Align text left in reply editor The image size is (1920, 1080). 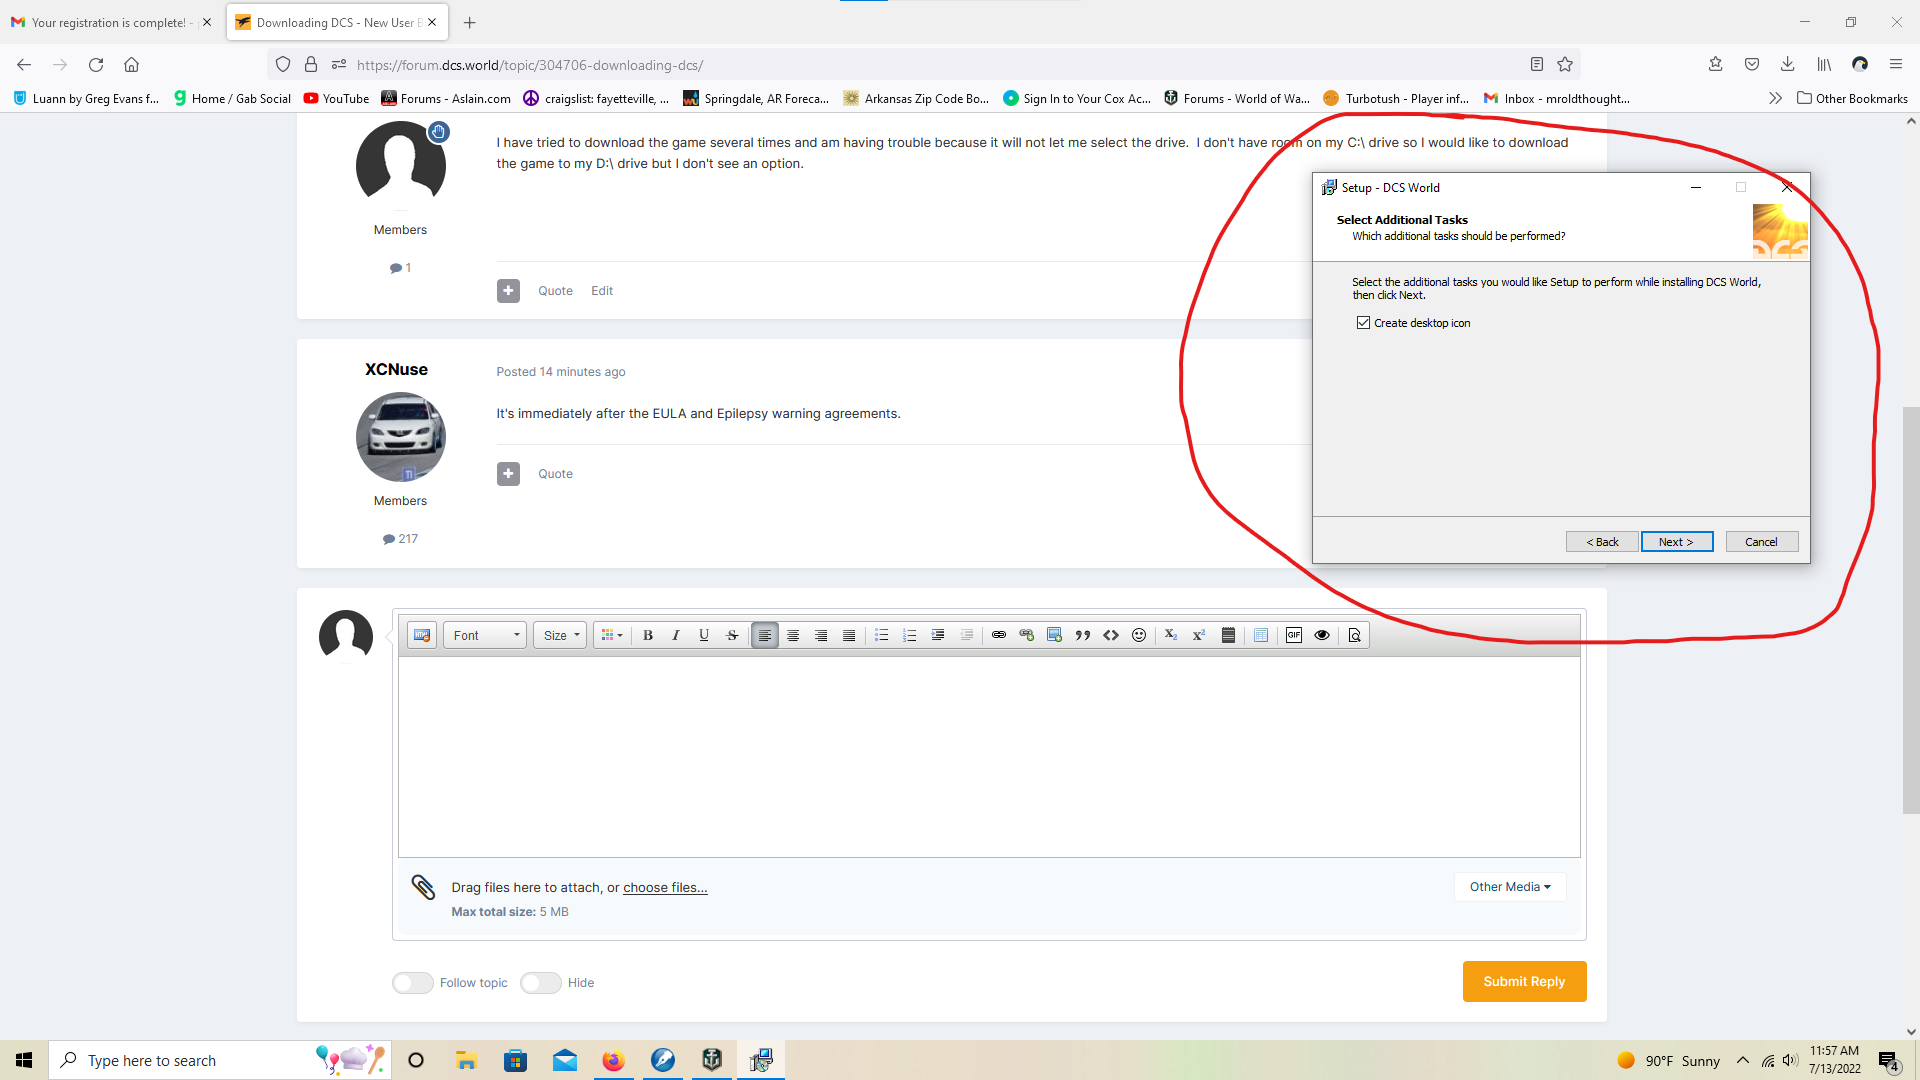765,635
